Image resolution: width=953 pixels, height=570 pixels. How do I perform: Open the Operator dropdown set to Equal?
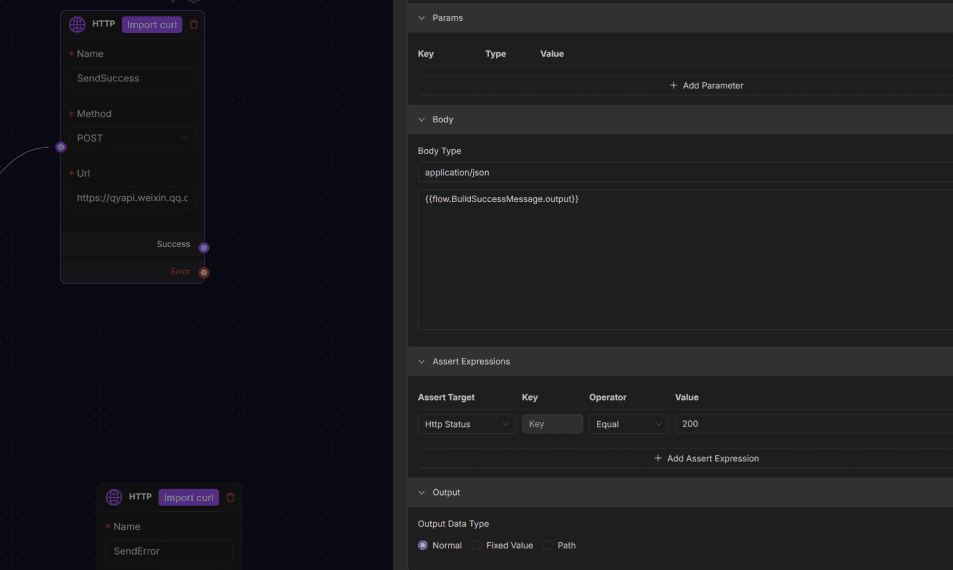(628, 424)
